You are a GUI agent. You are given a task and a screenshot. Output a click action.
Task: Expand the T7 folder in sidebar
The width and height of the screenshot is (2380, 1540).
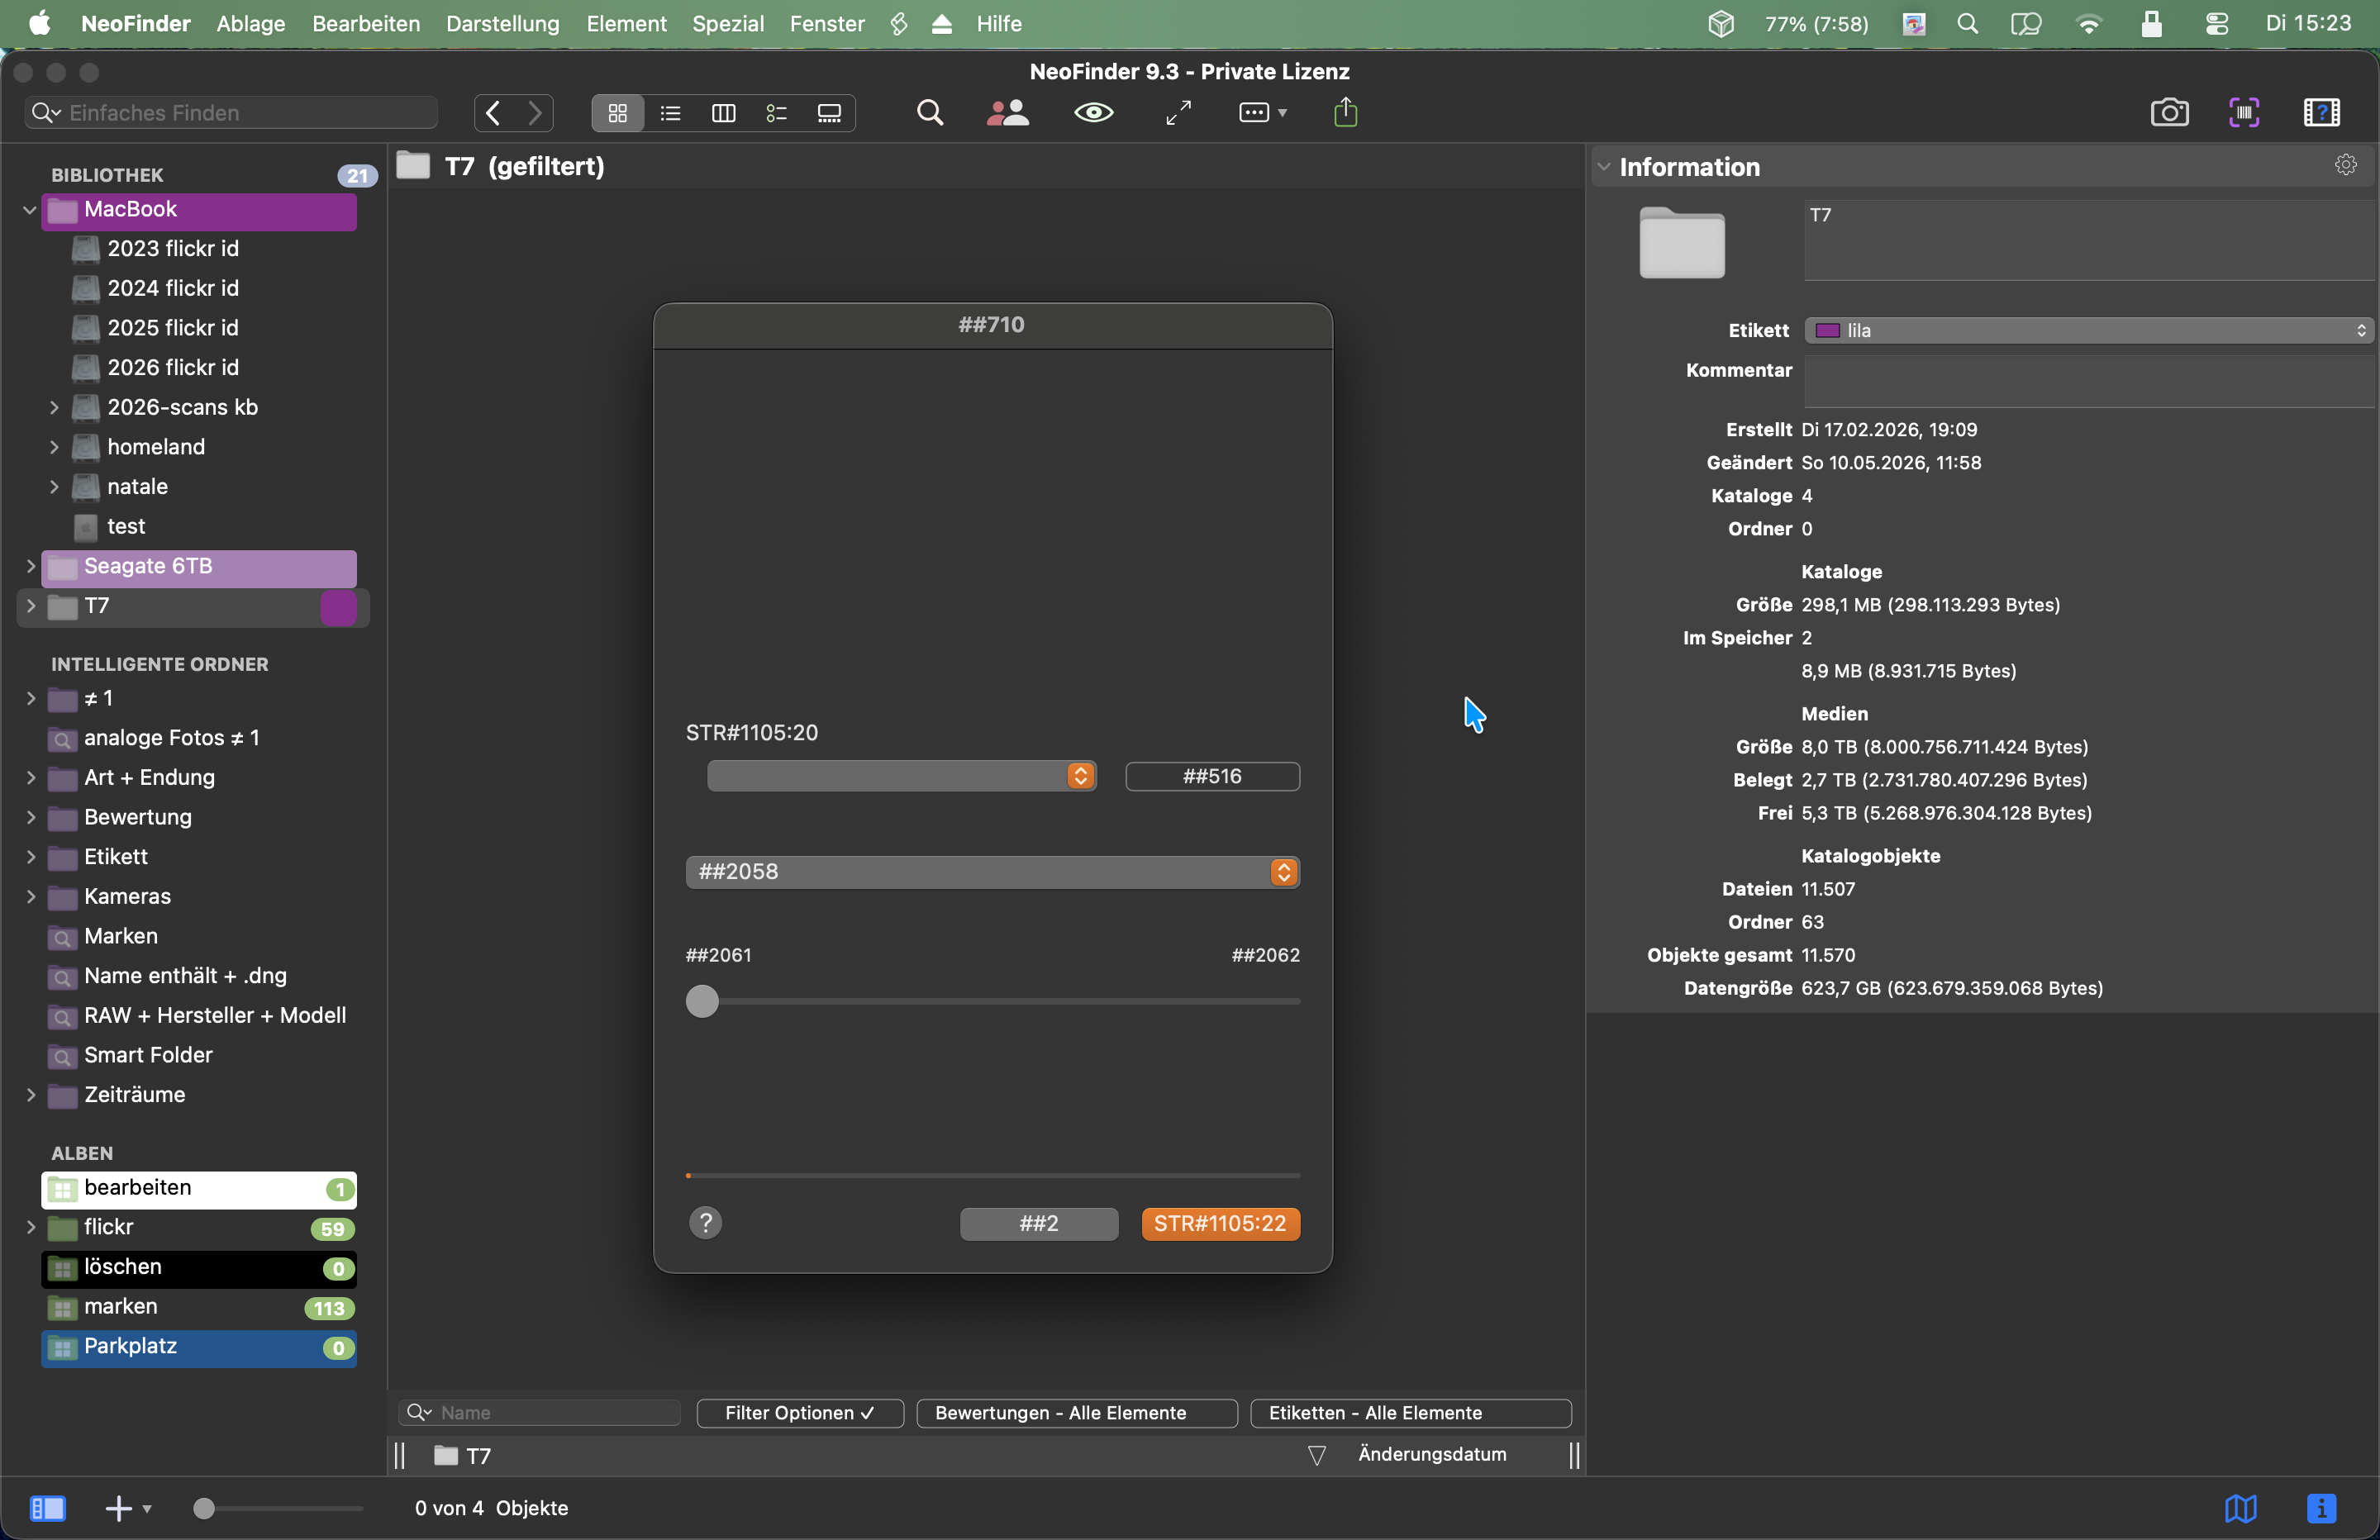30,606
